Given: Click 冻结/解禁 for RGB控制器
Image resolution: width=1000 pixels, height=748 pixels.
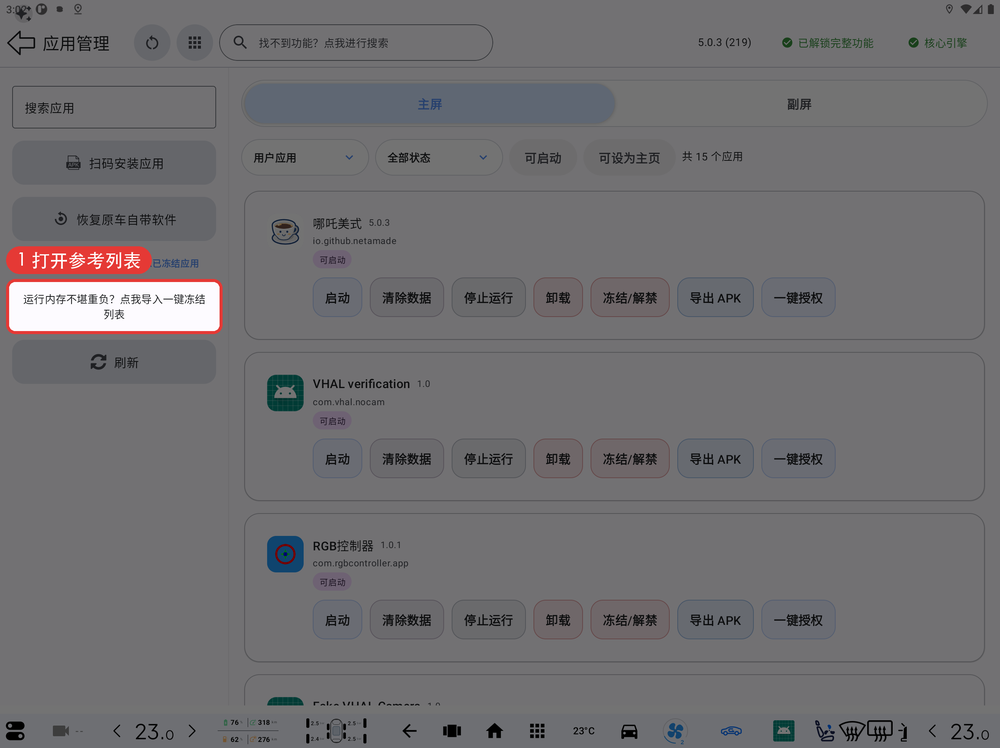Looking at the screenshot, I should click(629, 620).
